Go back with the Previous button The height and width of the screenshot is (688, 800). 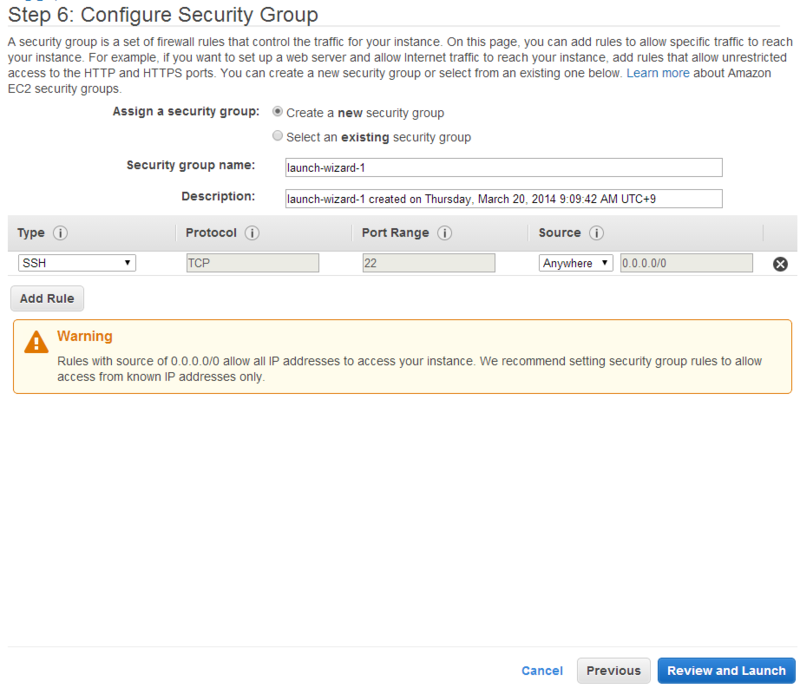pyautogui.click(x=613, y=671)
